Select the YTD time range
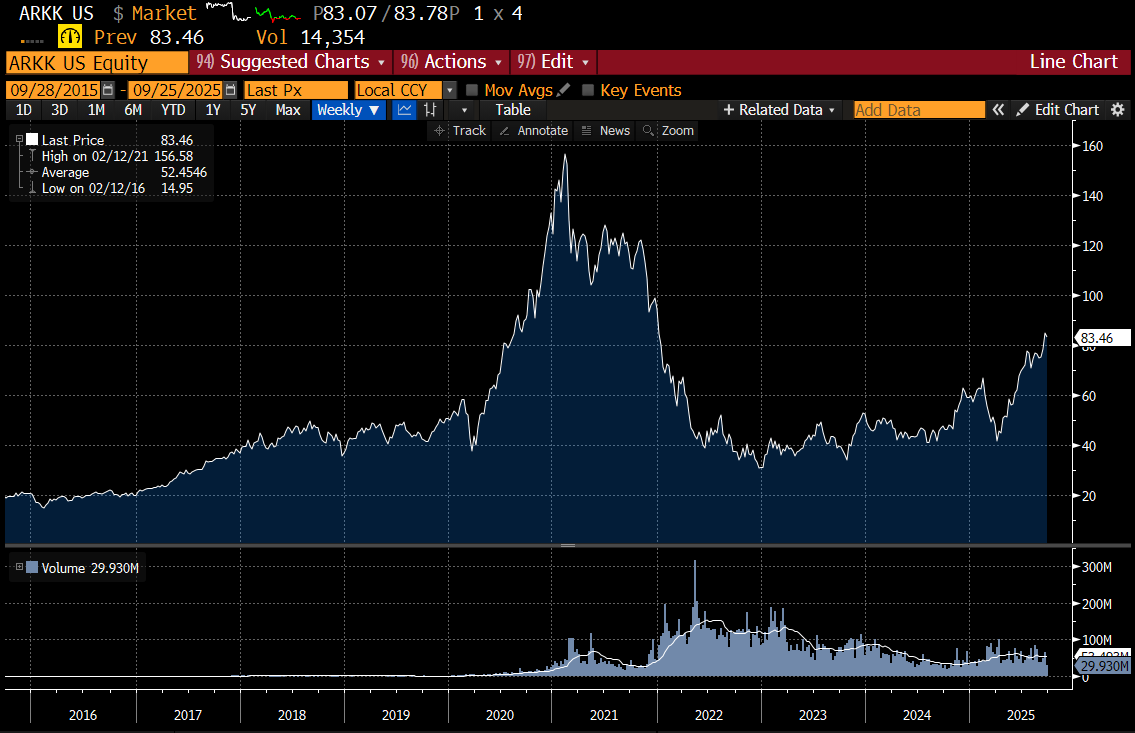Screen dimensions: 1135x733 173,110
